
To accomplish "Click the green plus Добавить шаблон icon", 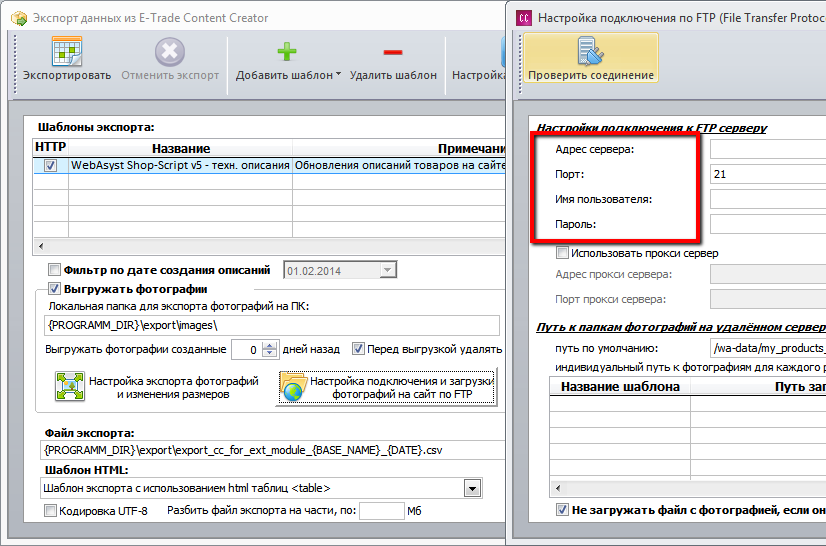I will click(x=287, y=52).
